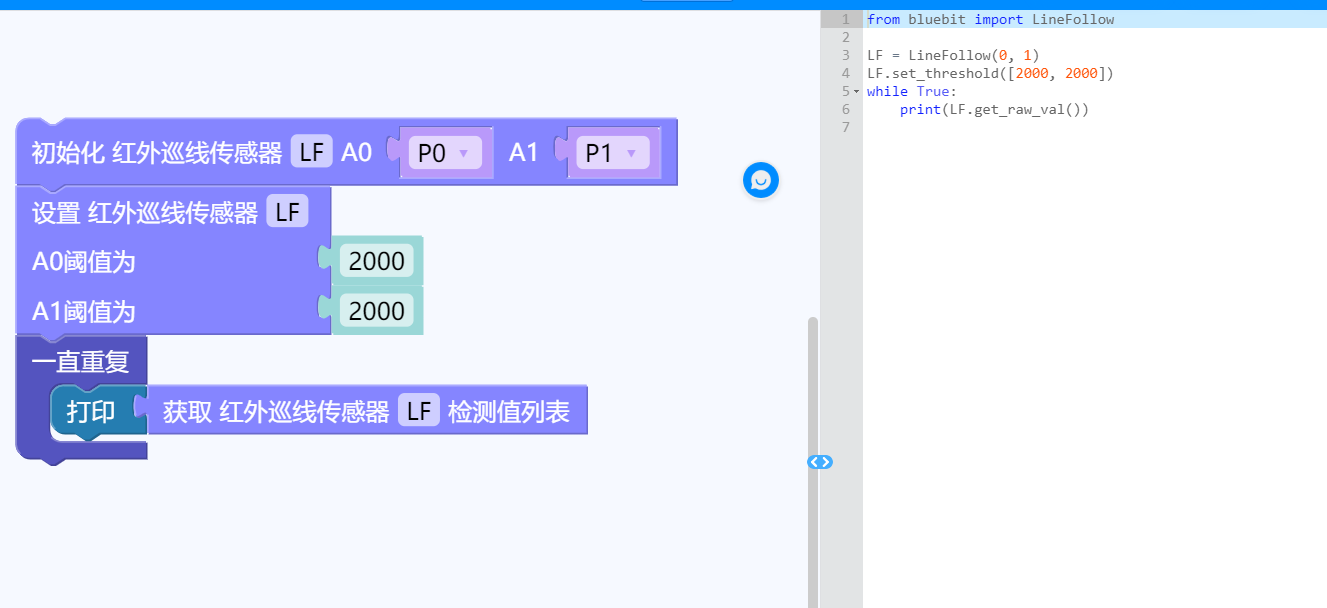Click the blue splitter handle beside the code panel
1327x608 pixels.
pos(820,462)
